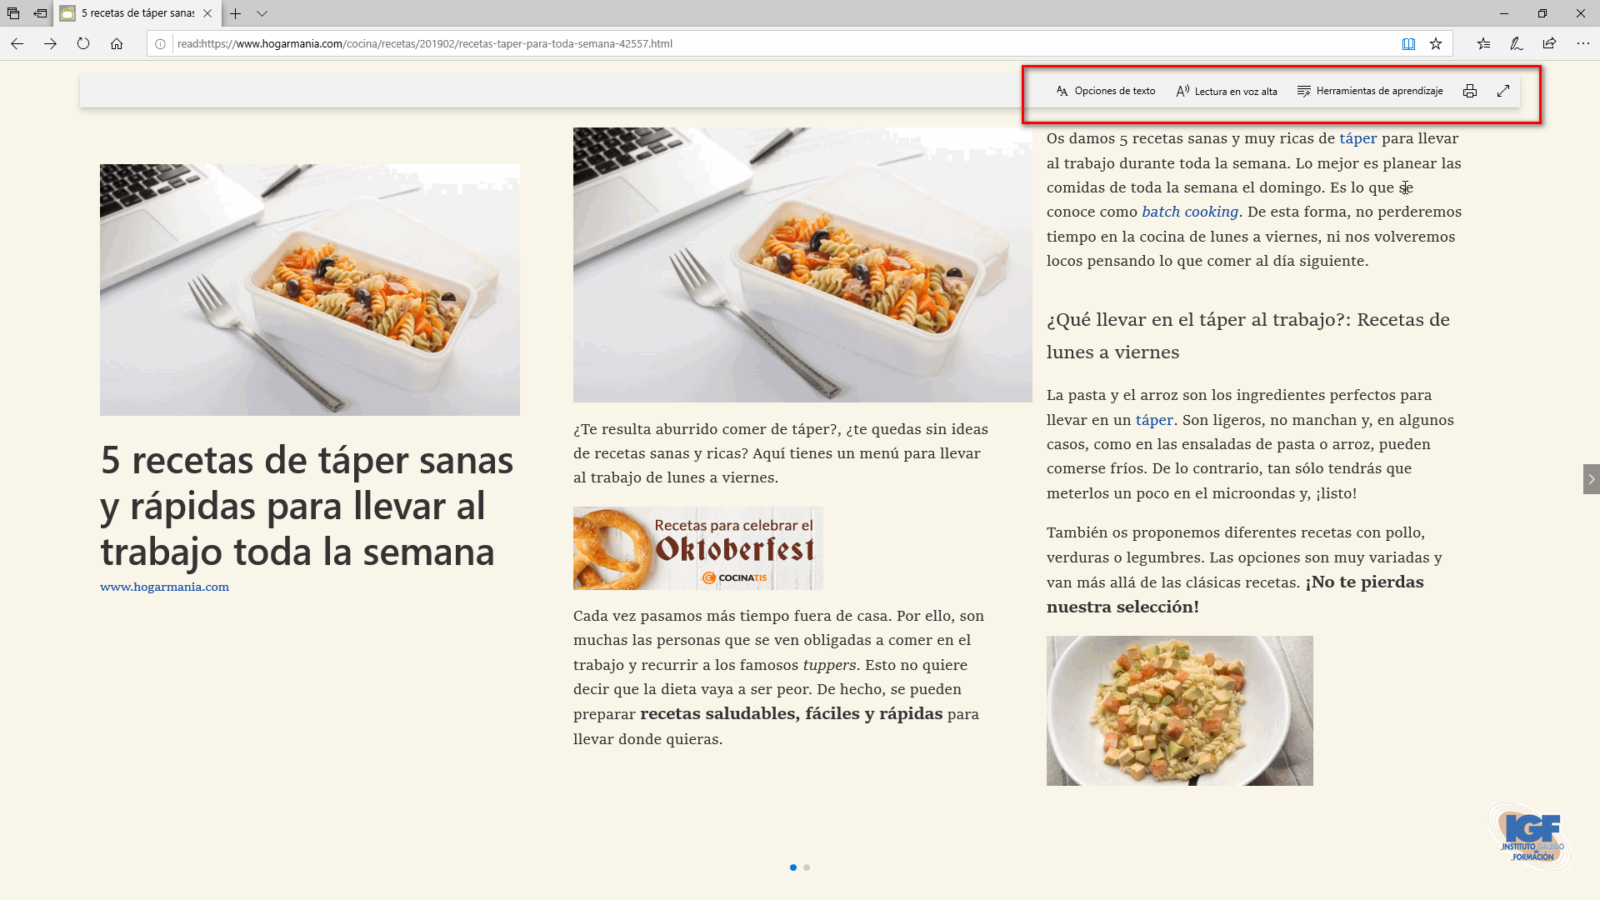Click the Oktoberfest recipes banner

point(697,548)
